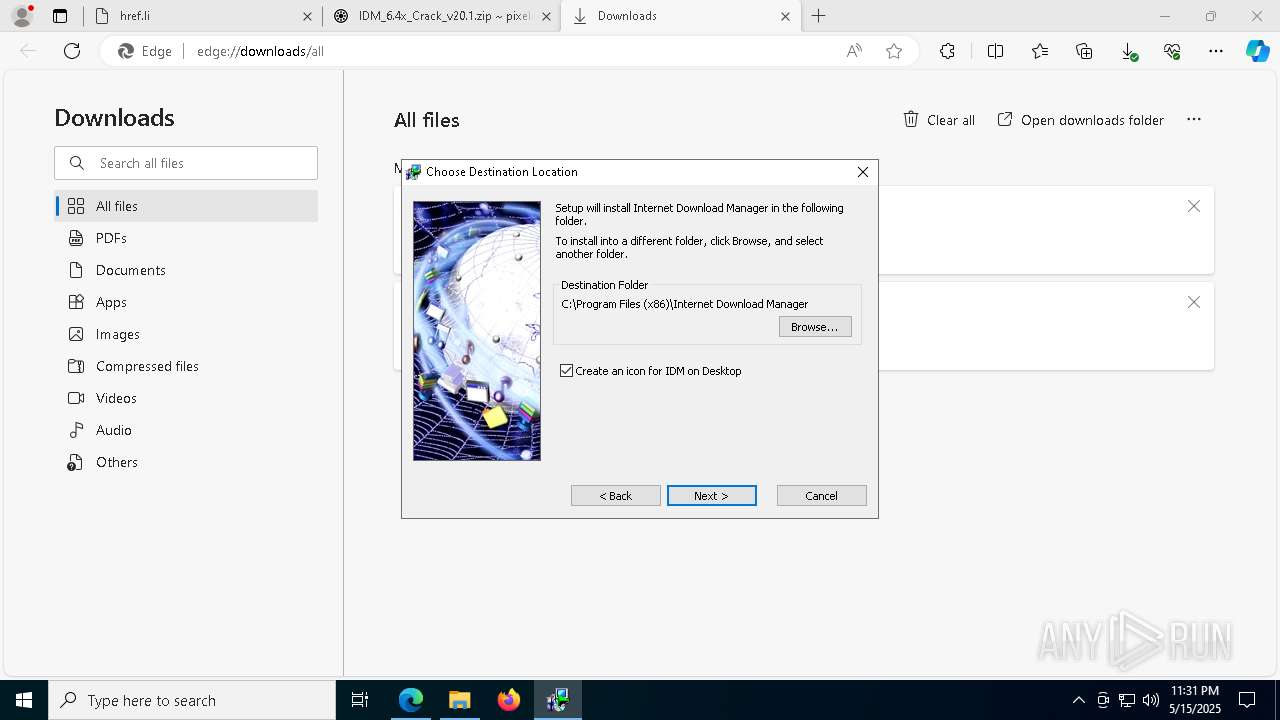Open a new browser tab
Screen dimensions: 1280x720
click(x=819, y=16)
